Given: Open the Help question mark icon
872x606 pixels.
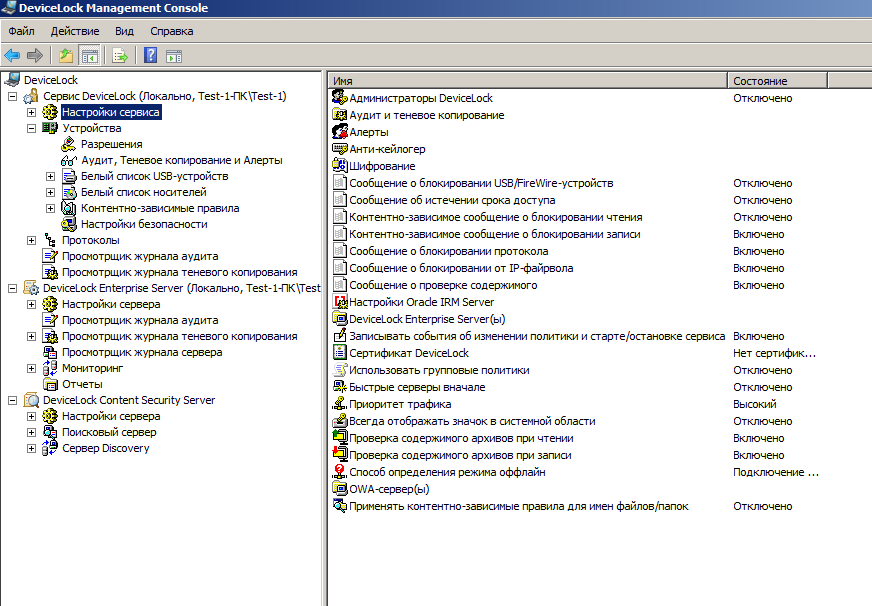Looking at the screenshot, I should pos(150,55).
